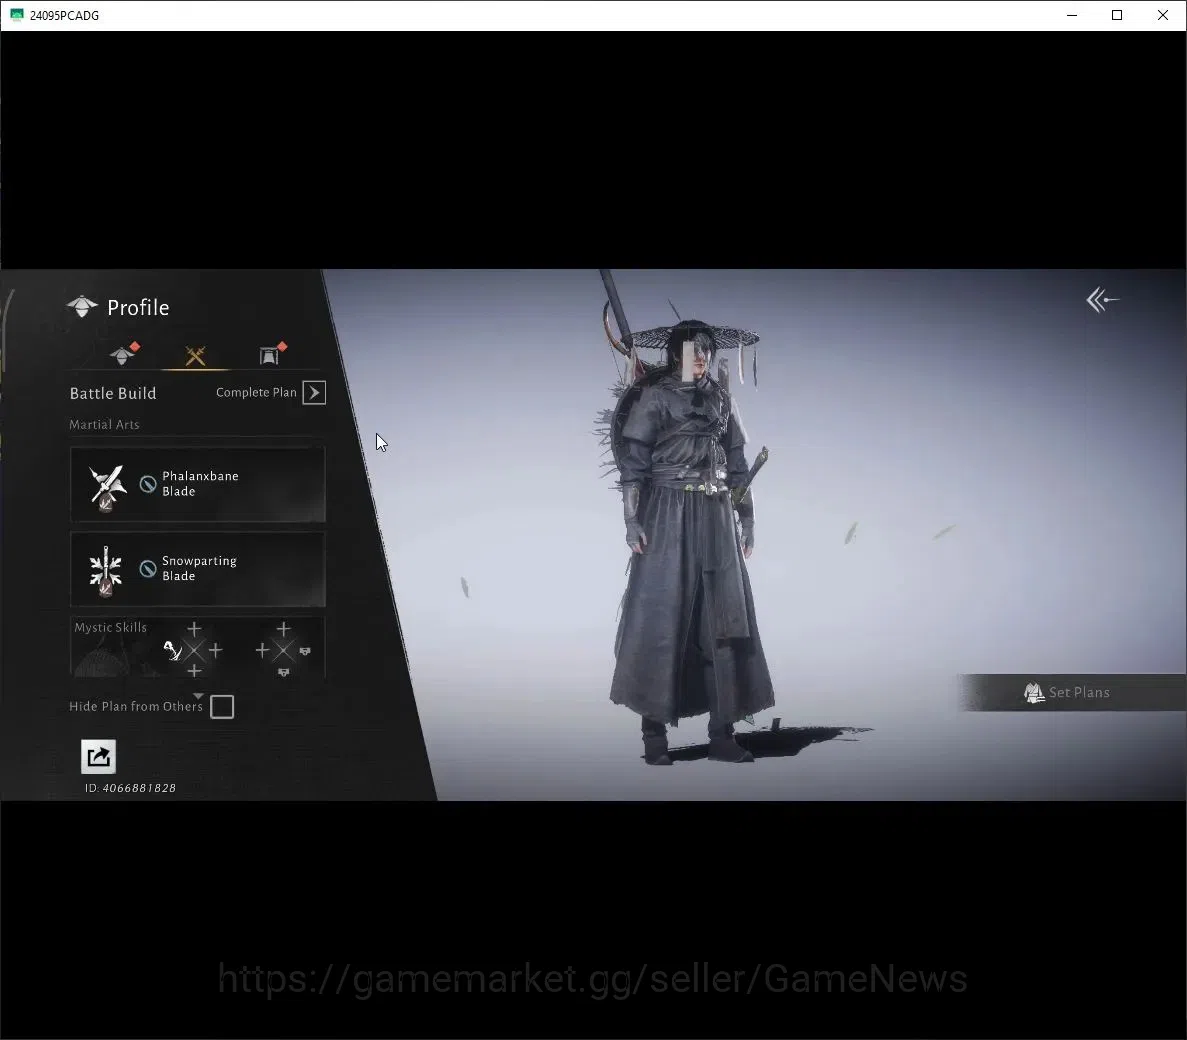Image resolution: width=1187 pixels, height=1040 pixels.
Task: Add a skill in the top slot of the second Mystic Skills wheel
Action: pos(283,629)
